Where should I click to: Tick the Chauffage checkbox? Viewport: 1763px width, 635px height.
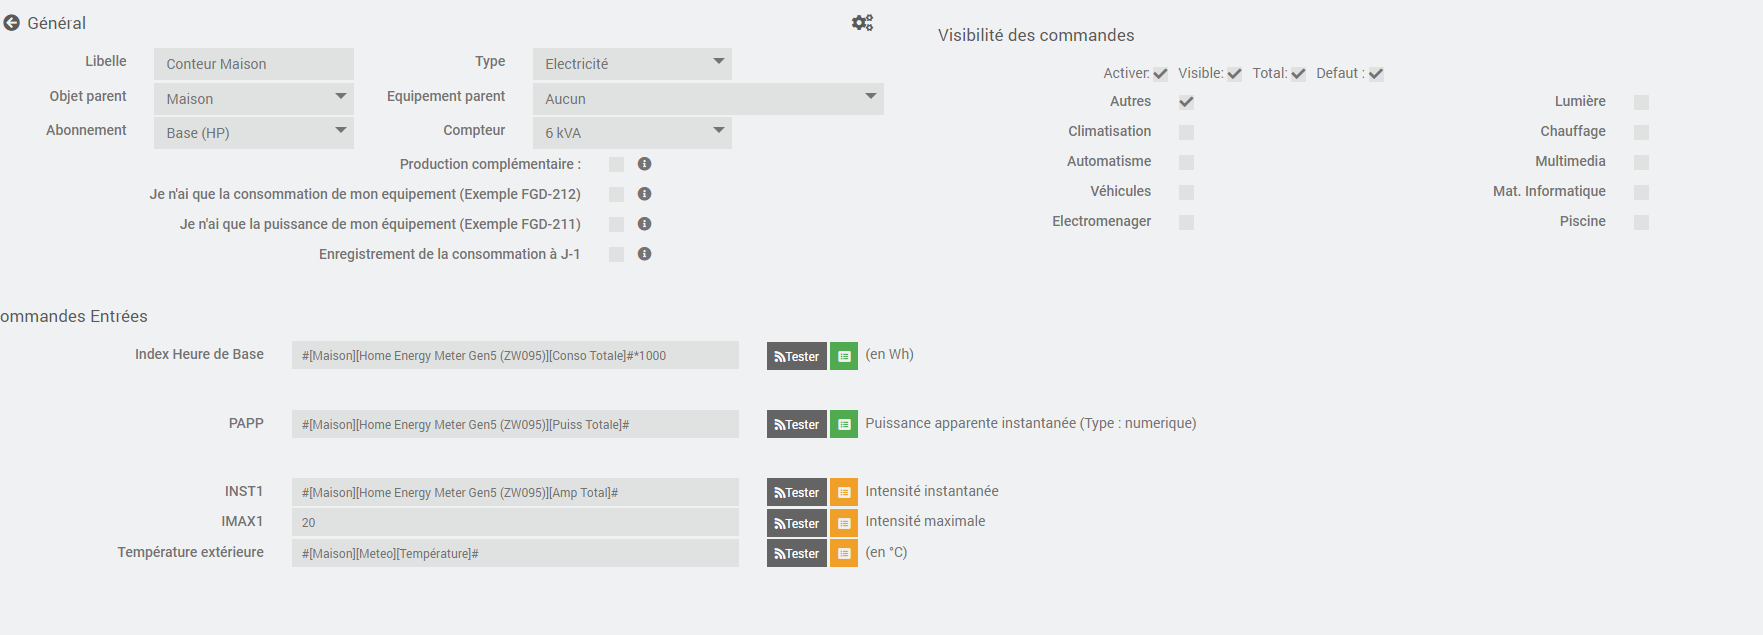coord(1641,132)
